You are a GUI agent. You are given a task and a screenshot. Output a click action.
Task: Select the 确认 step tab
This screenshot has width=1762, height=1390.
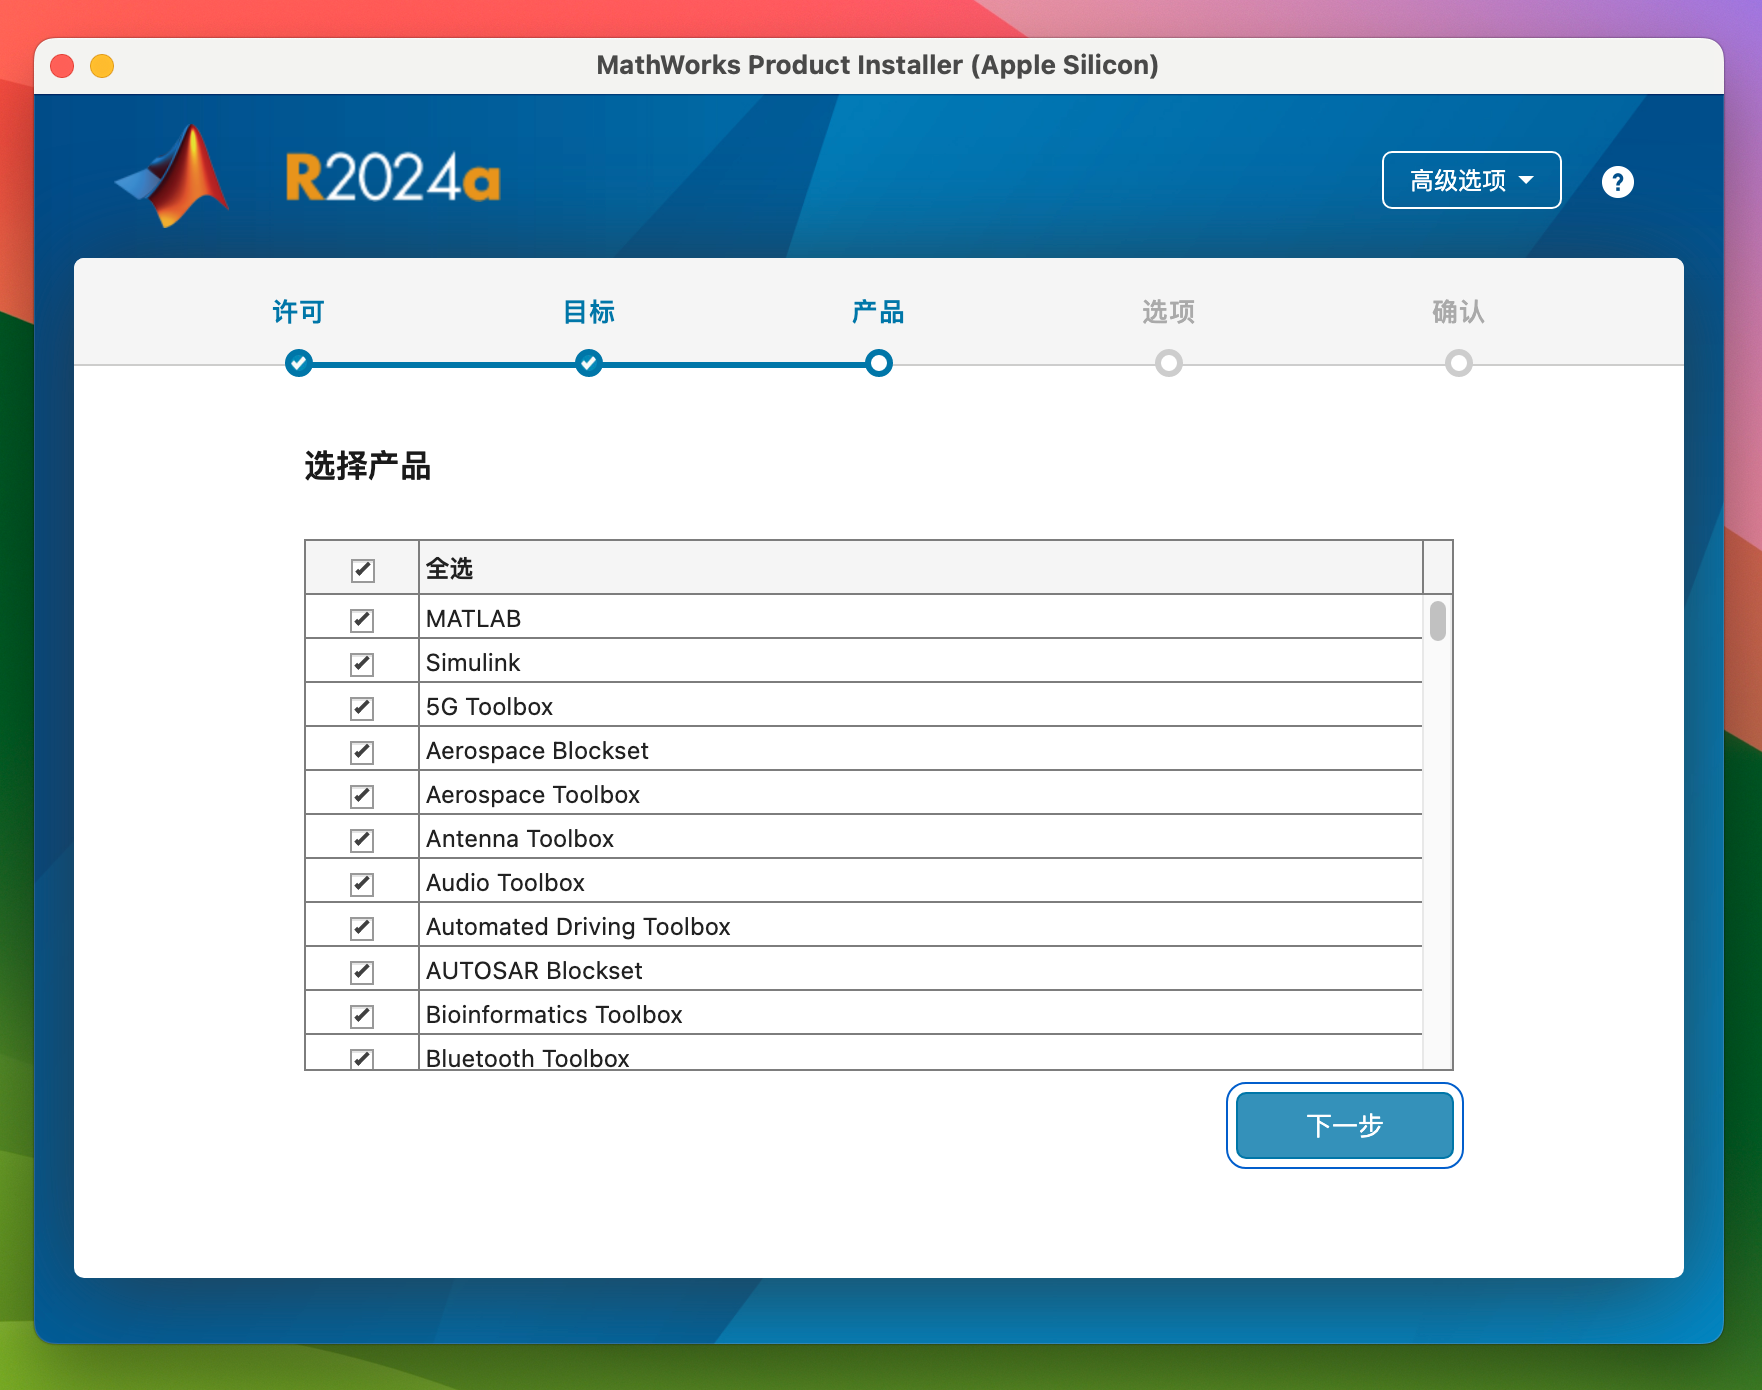point(1458,312)
